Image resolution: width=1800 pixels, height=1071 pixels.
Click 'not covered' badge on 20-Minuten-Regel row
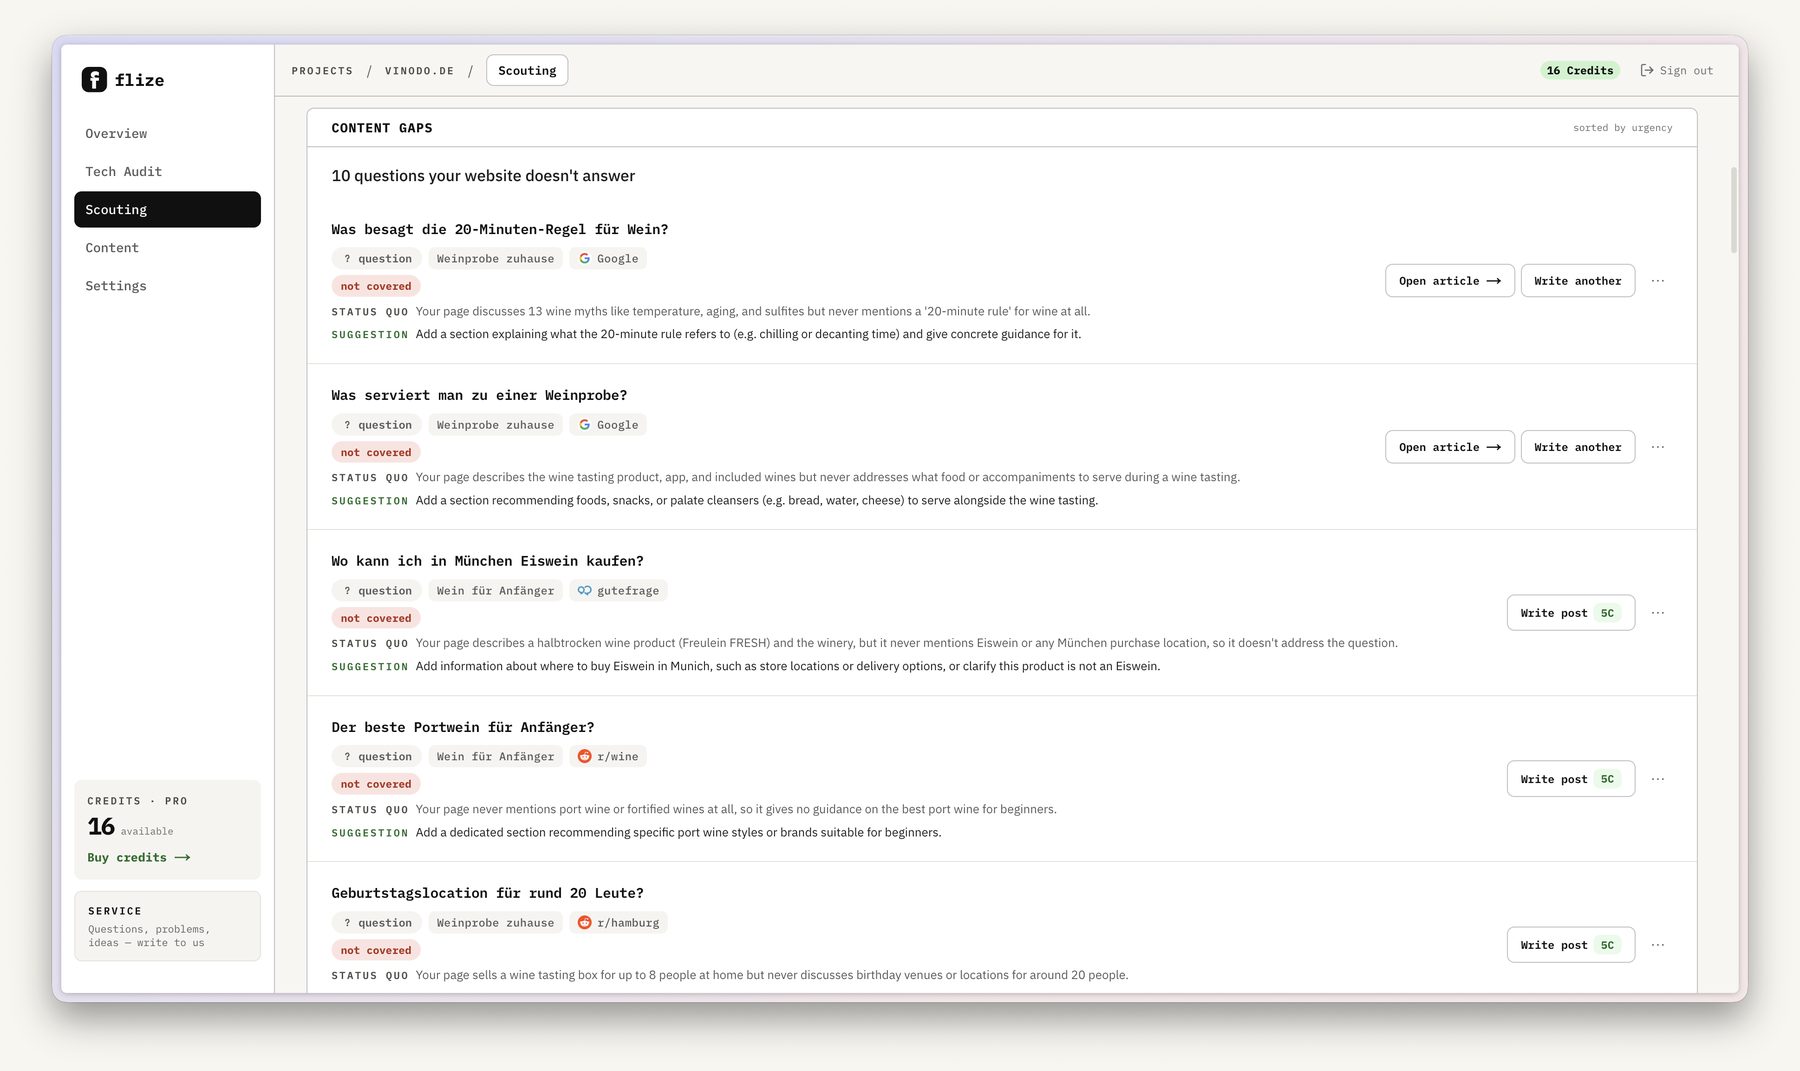tap(376, 286)
